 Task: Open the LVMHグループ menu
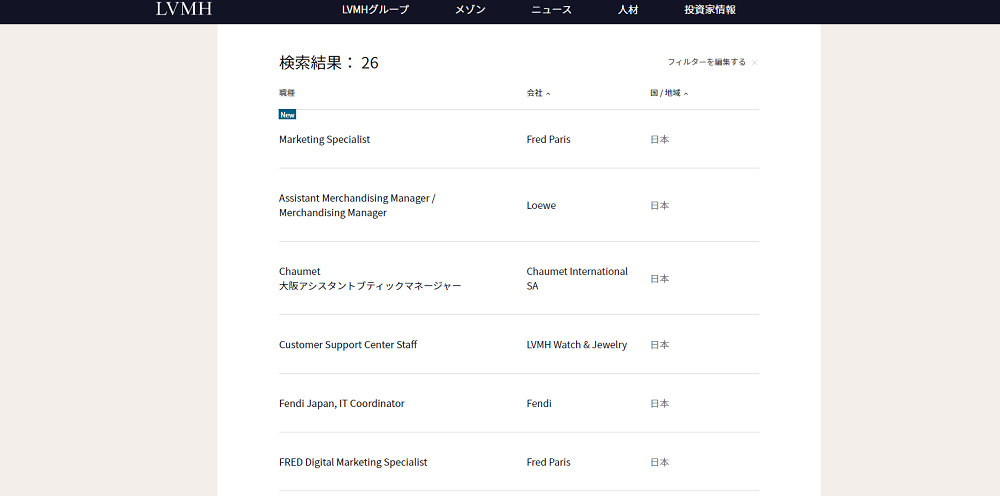coord(375,10)
